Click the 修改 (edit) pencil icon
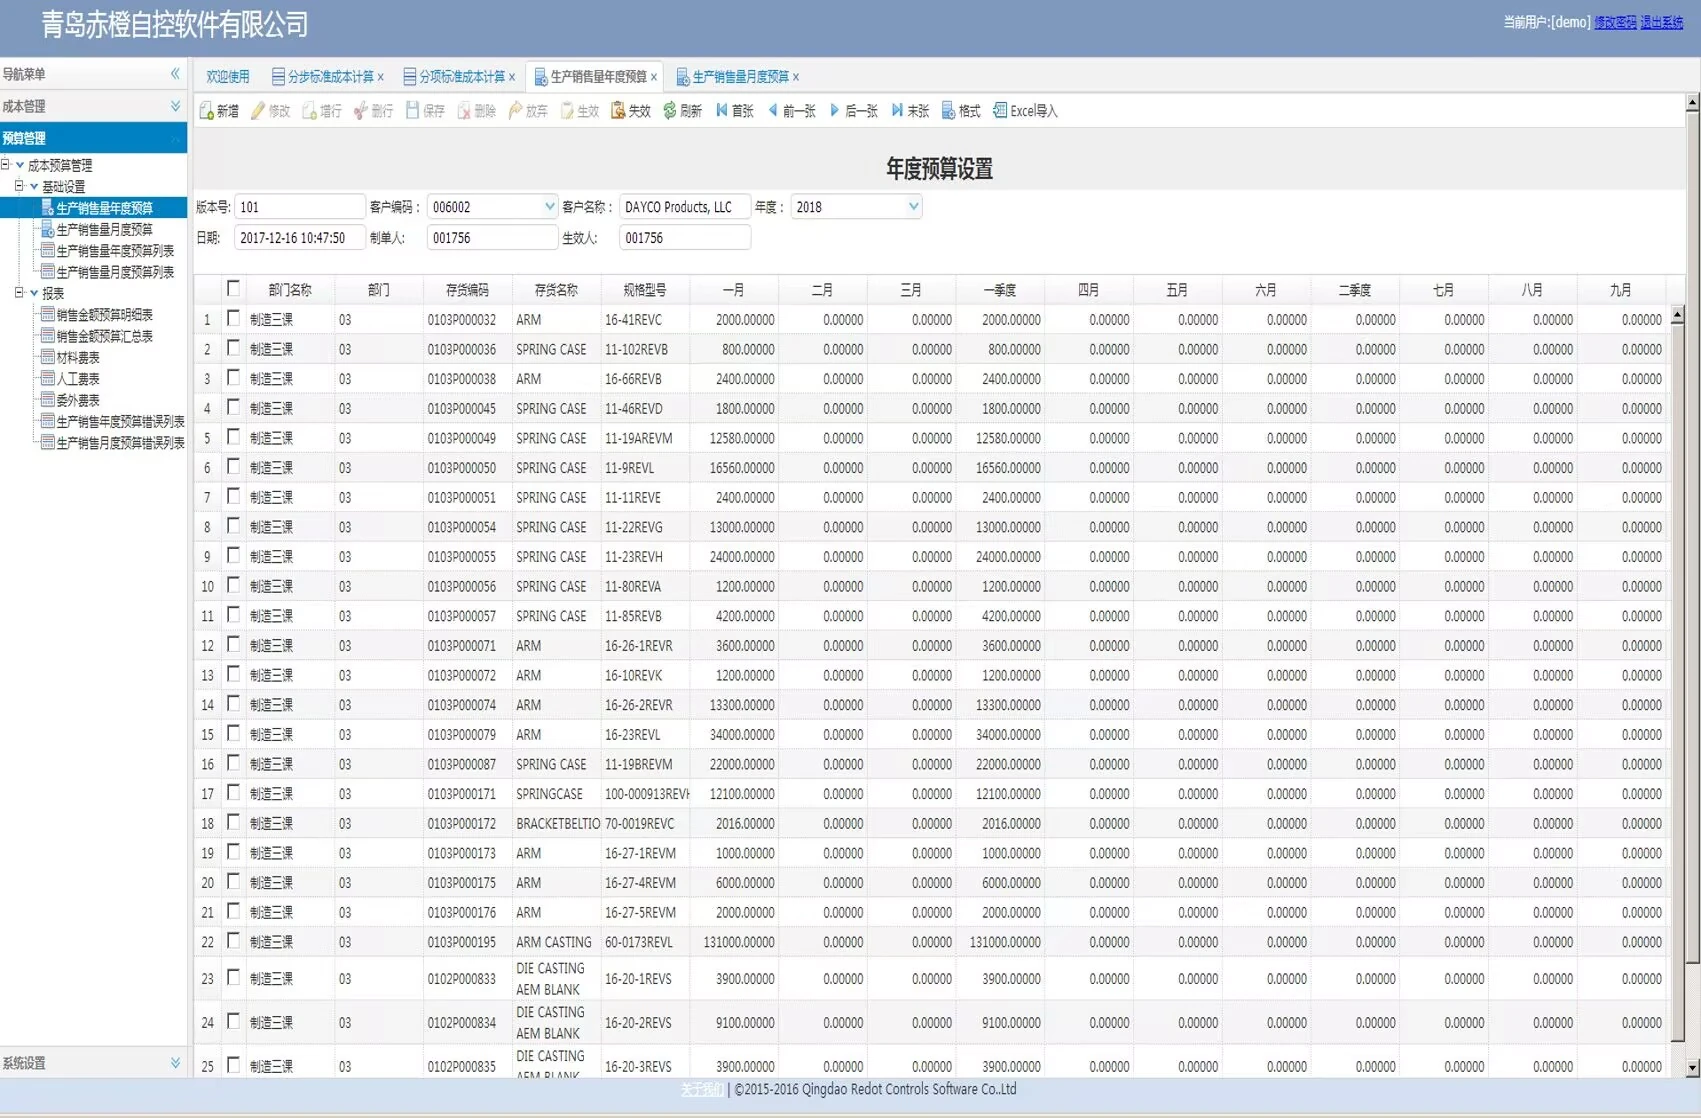The height and width of the screenshot is (1118, 1701). point(258,110)
